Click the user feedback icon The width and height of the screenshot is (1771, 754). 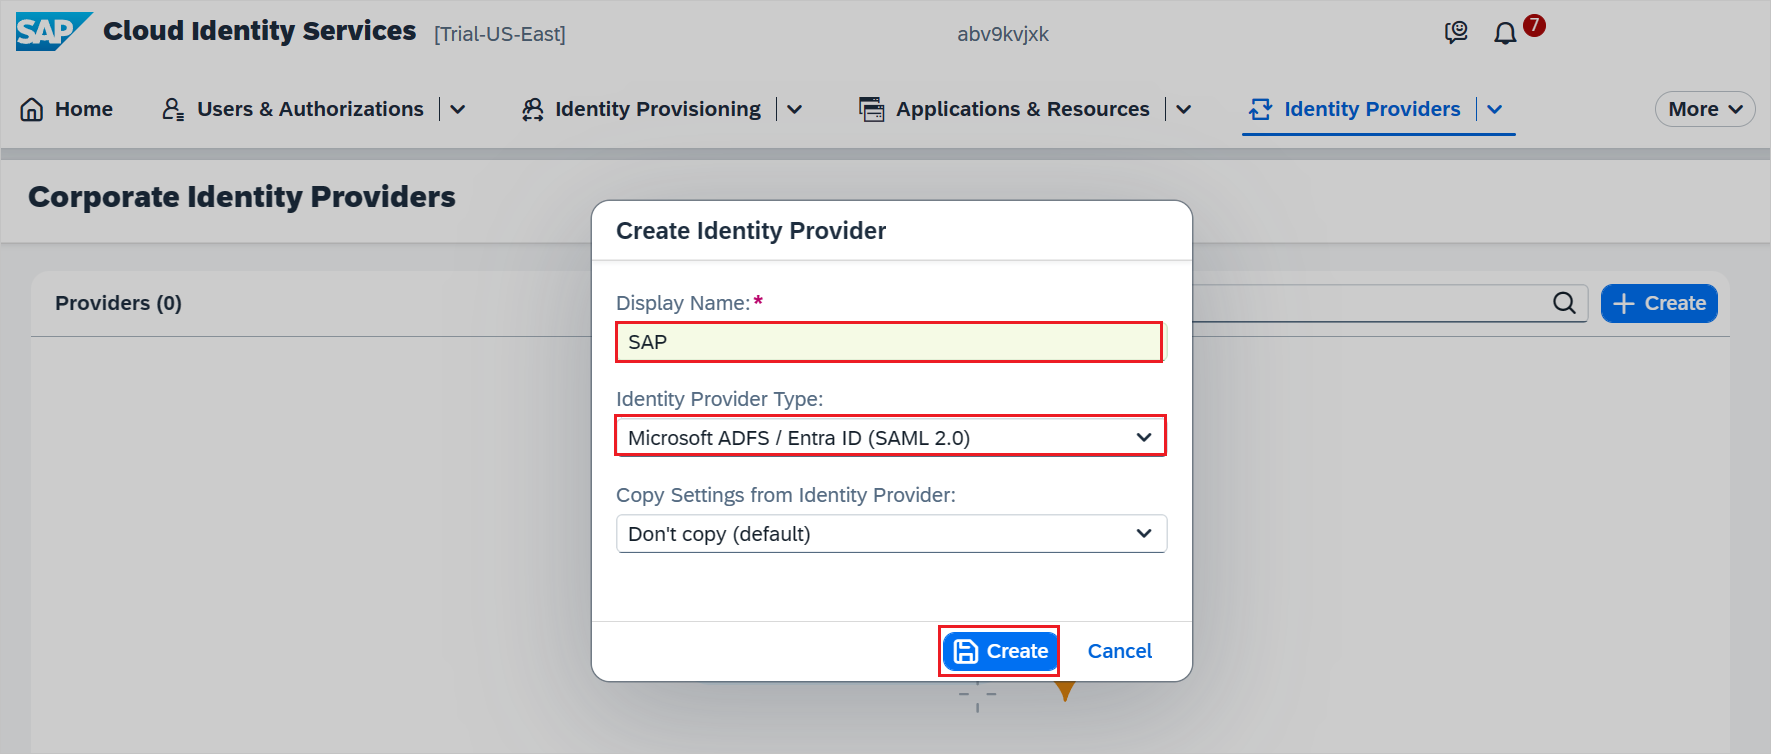point(1456,33)
